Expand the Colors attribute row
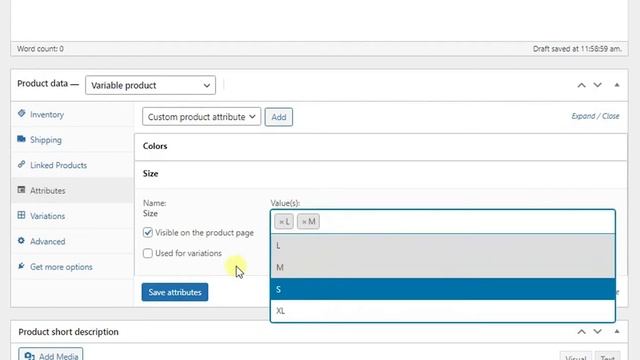 [x=380, y=146]
